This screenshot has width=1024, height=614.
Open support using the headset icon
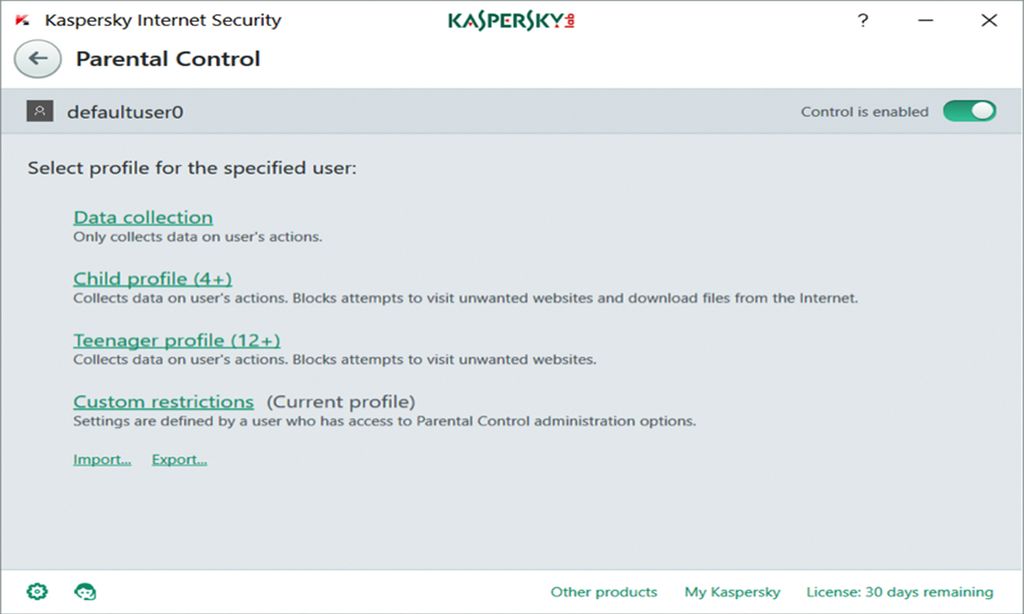85,591
